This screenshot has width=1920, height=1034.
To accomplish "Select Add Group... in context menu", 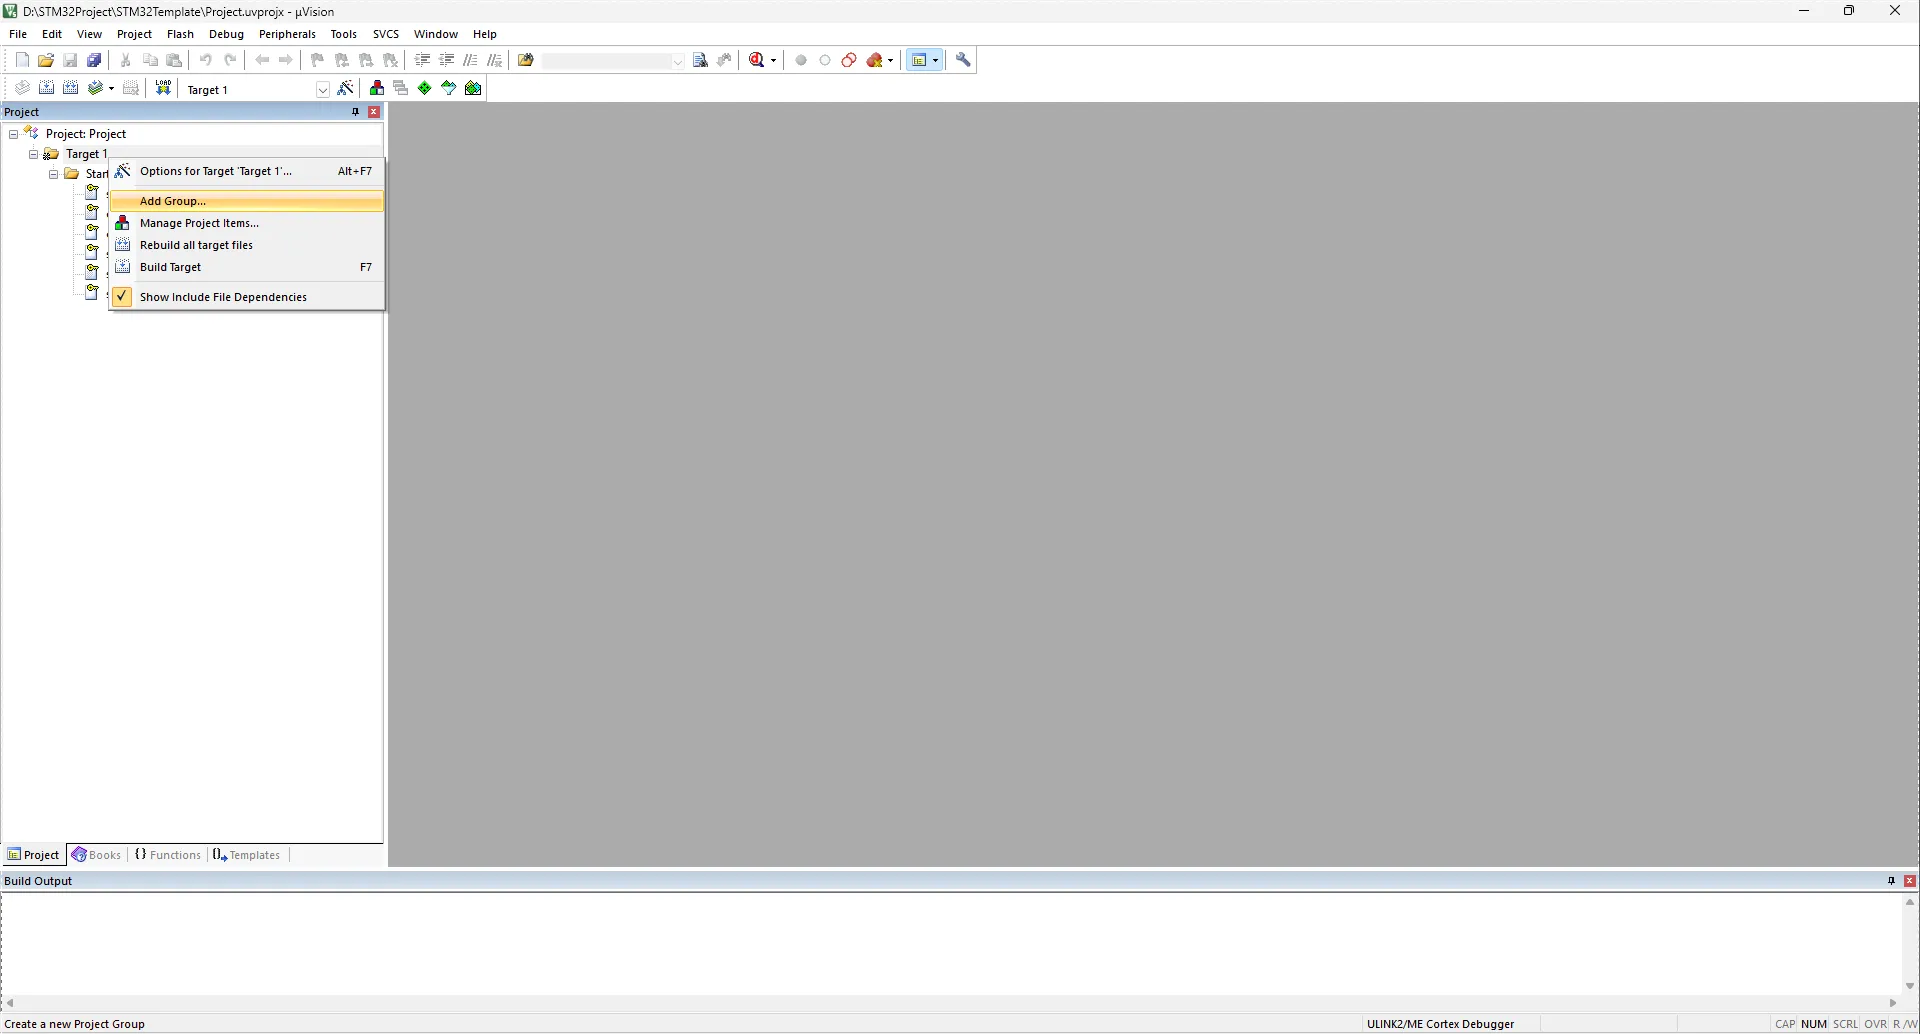I will [x=247, y=201].
